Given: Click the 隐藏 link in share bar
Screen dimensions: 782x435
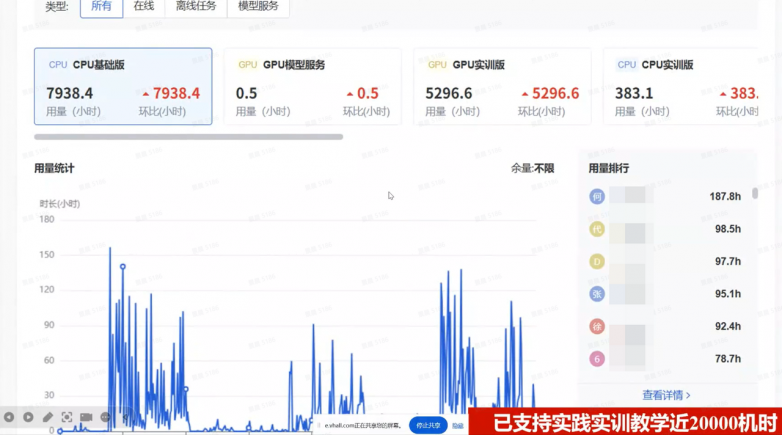Looking at the screenshot, I should tap(457, 425).
